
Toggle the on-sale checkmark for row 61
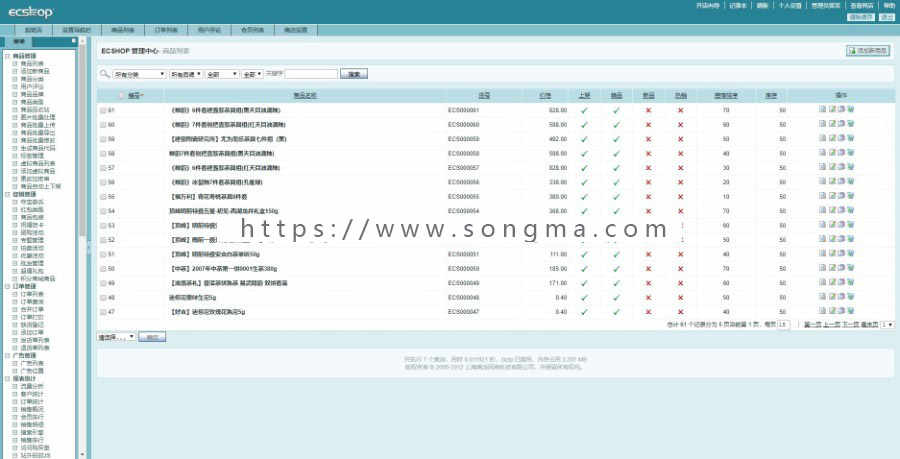pos(584,110)
